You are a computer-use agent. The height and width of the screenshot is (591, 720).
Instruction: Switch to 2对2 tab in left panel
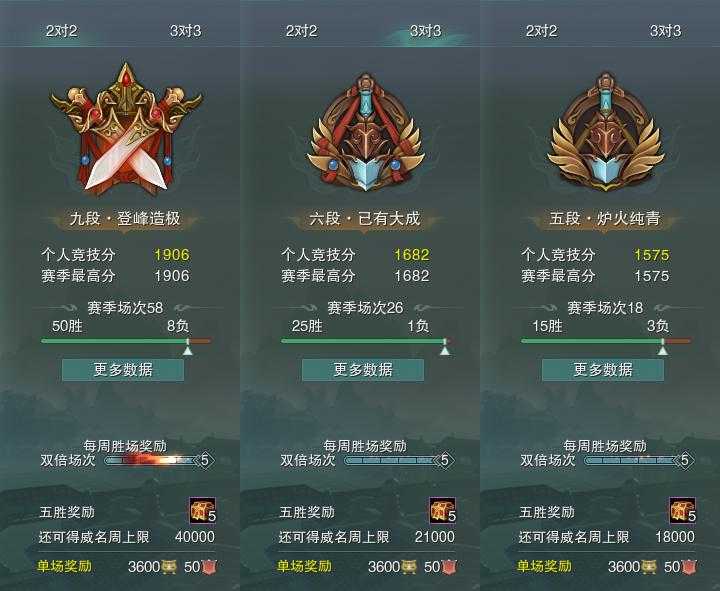[x=62, y=31]
